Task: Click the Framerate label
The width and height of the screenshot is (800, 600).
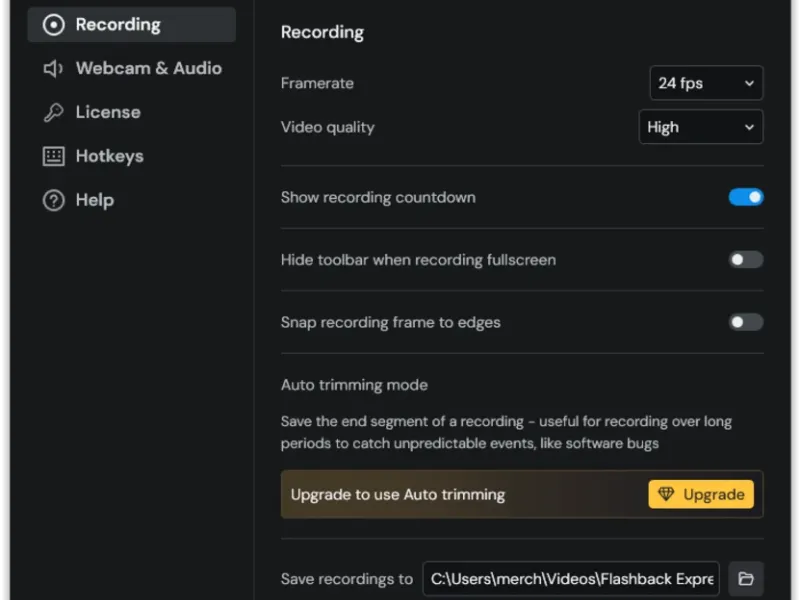Action: (x=317, y=83)
